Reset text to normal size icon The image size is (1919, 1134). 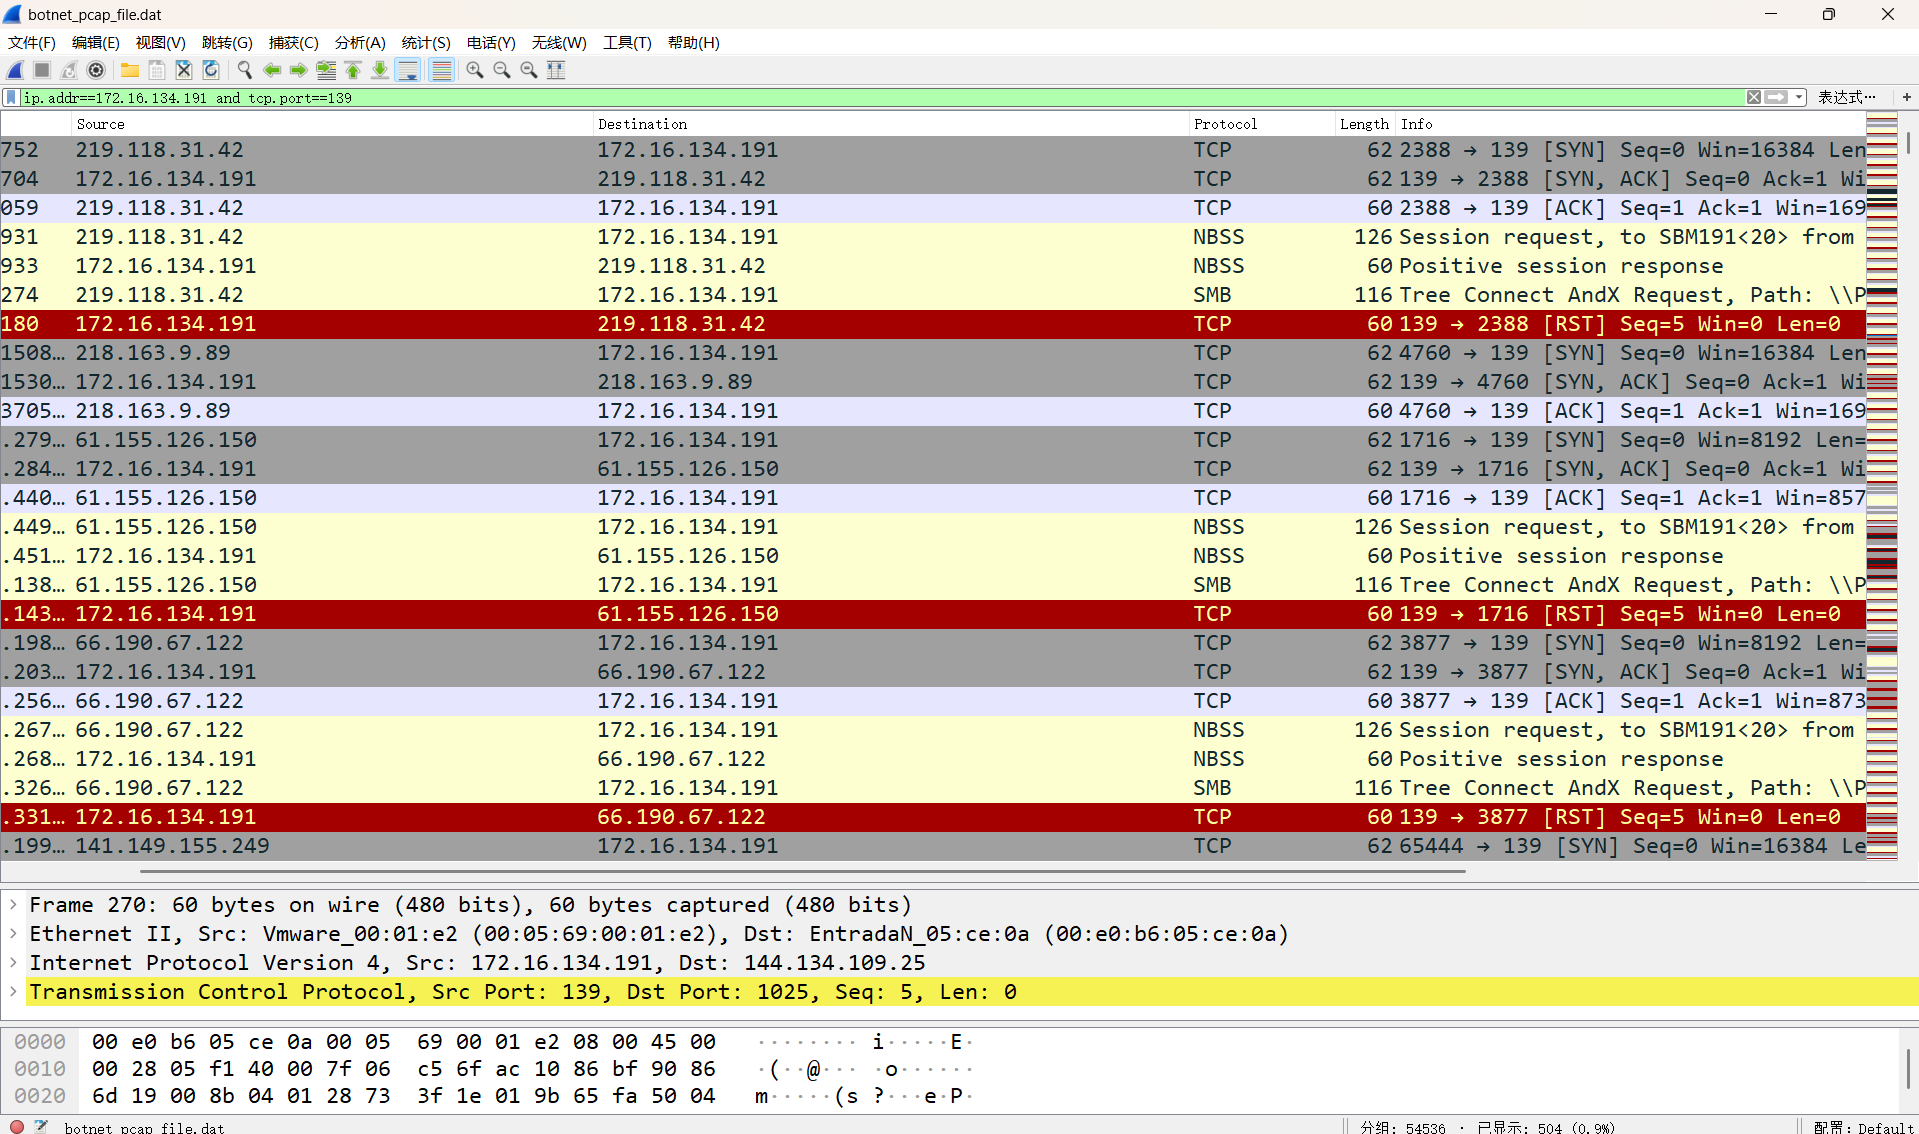[x=529, y=70]
